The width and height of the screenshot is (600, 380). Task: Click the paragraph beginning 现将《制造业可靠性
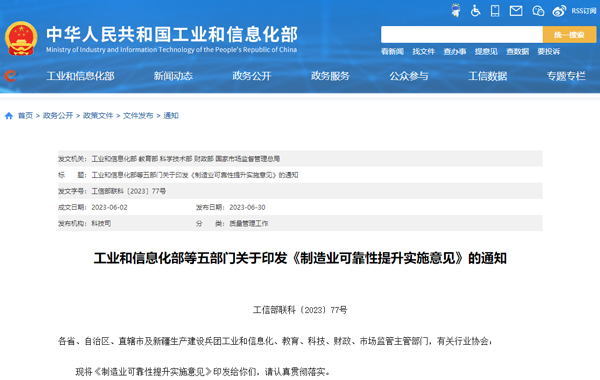[x=202, y=372]
